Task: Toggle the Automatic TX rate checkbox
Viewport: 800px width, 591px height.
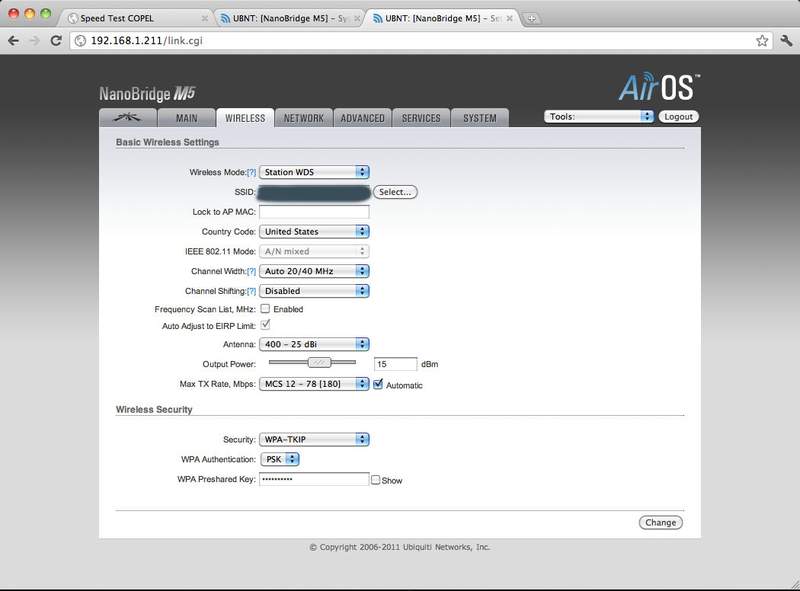Action: (378, 384)
